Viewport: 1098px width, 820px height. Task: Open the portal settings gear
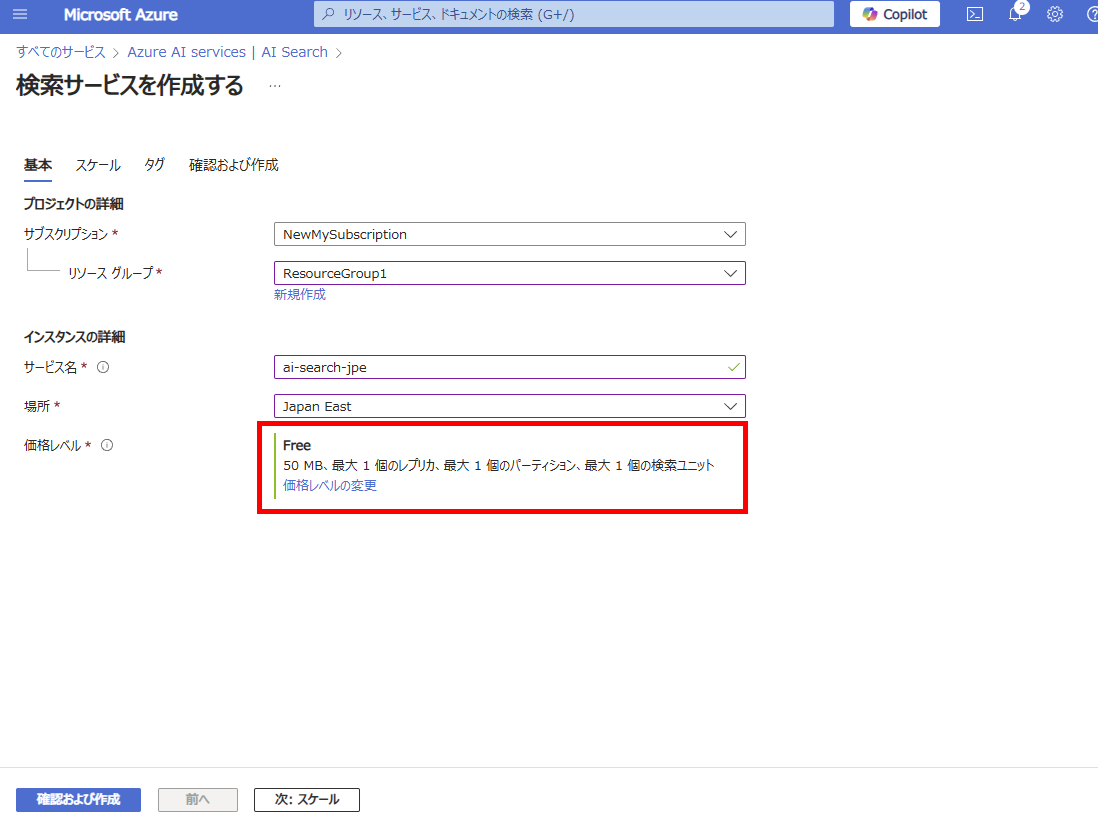pos(1054,15)
